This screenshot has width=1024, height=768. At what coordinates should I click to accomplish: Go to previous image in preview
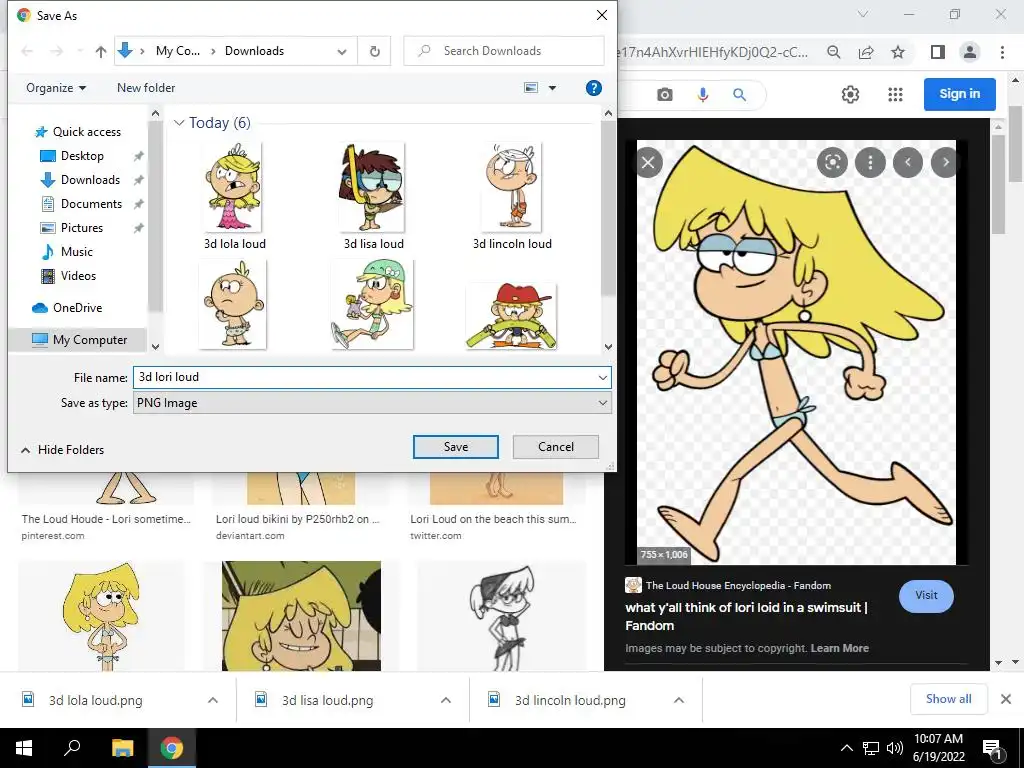(x=908, y=162)
